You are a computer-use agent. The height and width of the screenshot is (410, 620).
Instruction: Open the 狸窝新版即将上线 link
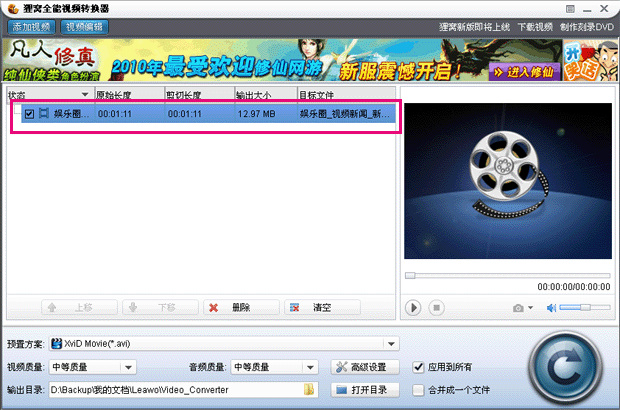coord(474,27)
